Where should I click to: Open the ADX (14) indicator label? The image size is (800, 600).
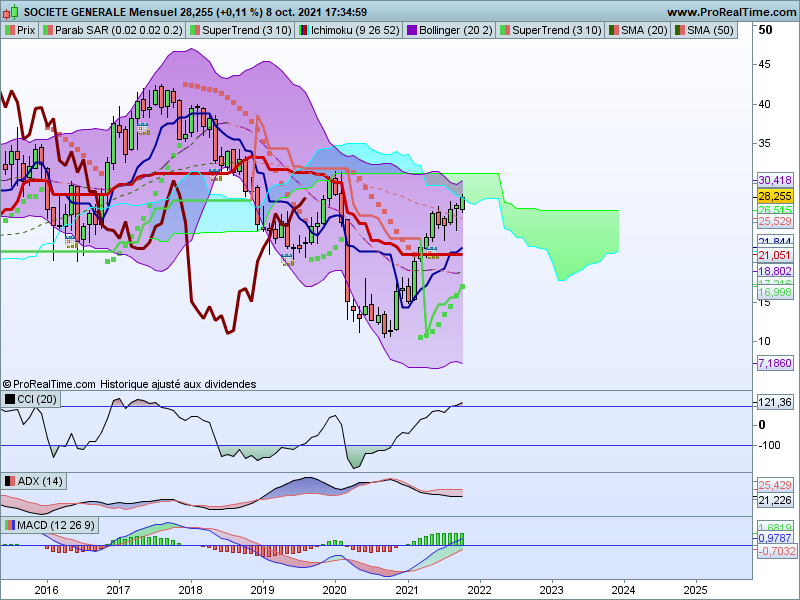tap(40, 481)
